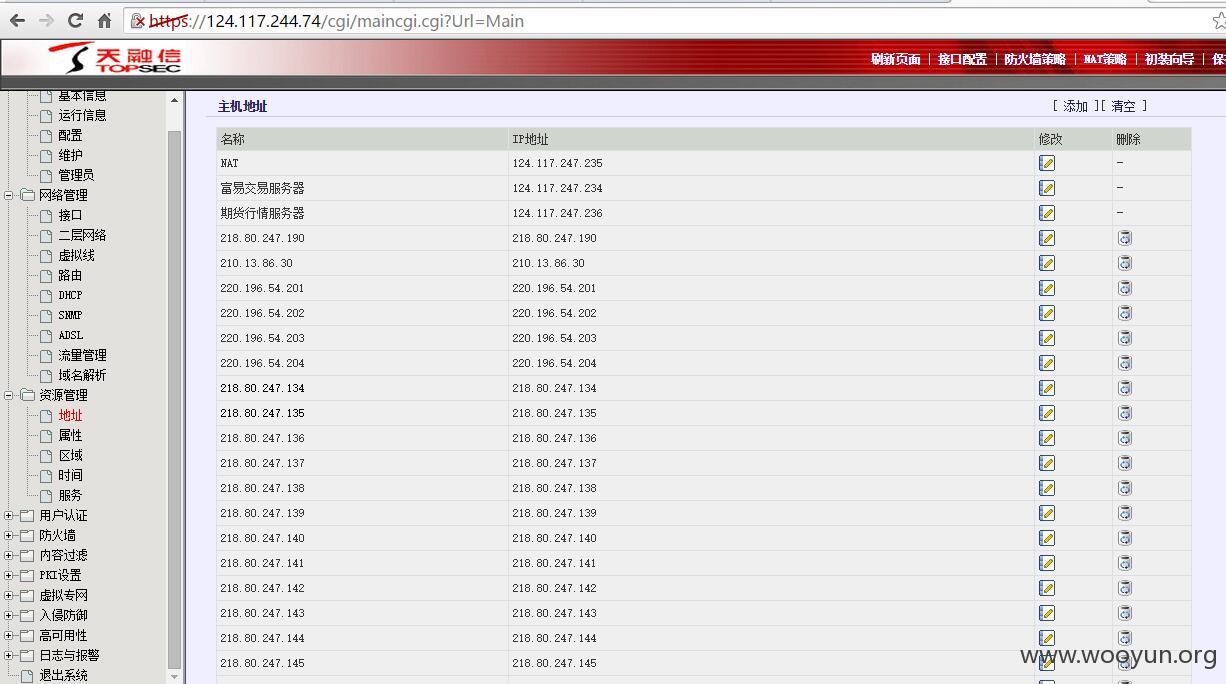
Task: Delete the 218.80.247.134 address entry
Action: (x=1125, y=388)
